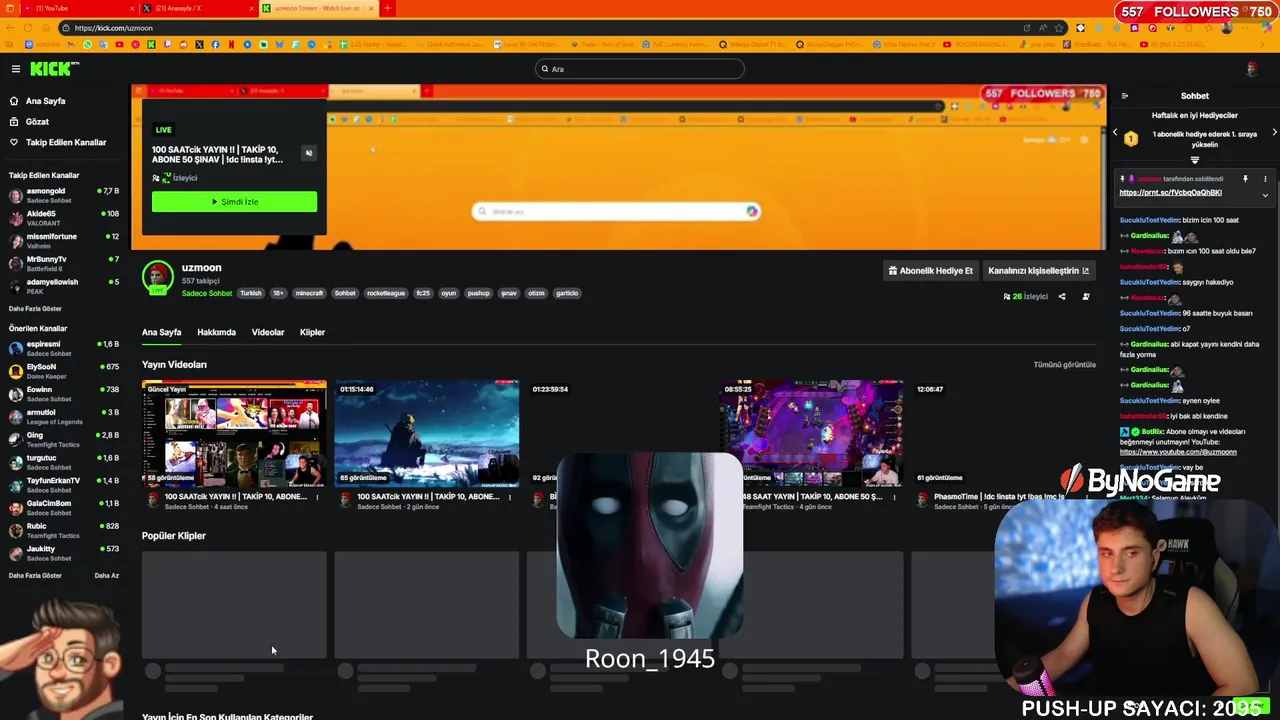1280x720 pixels.
Task: Bookmark page with the star icon
Action: click(x=1059, y=28)
